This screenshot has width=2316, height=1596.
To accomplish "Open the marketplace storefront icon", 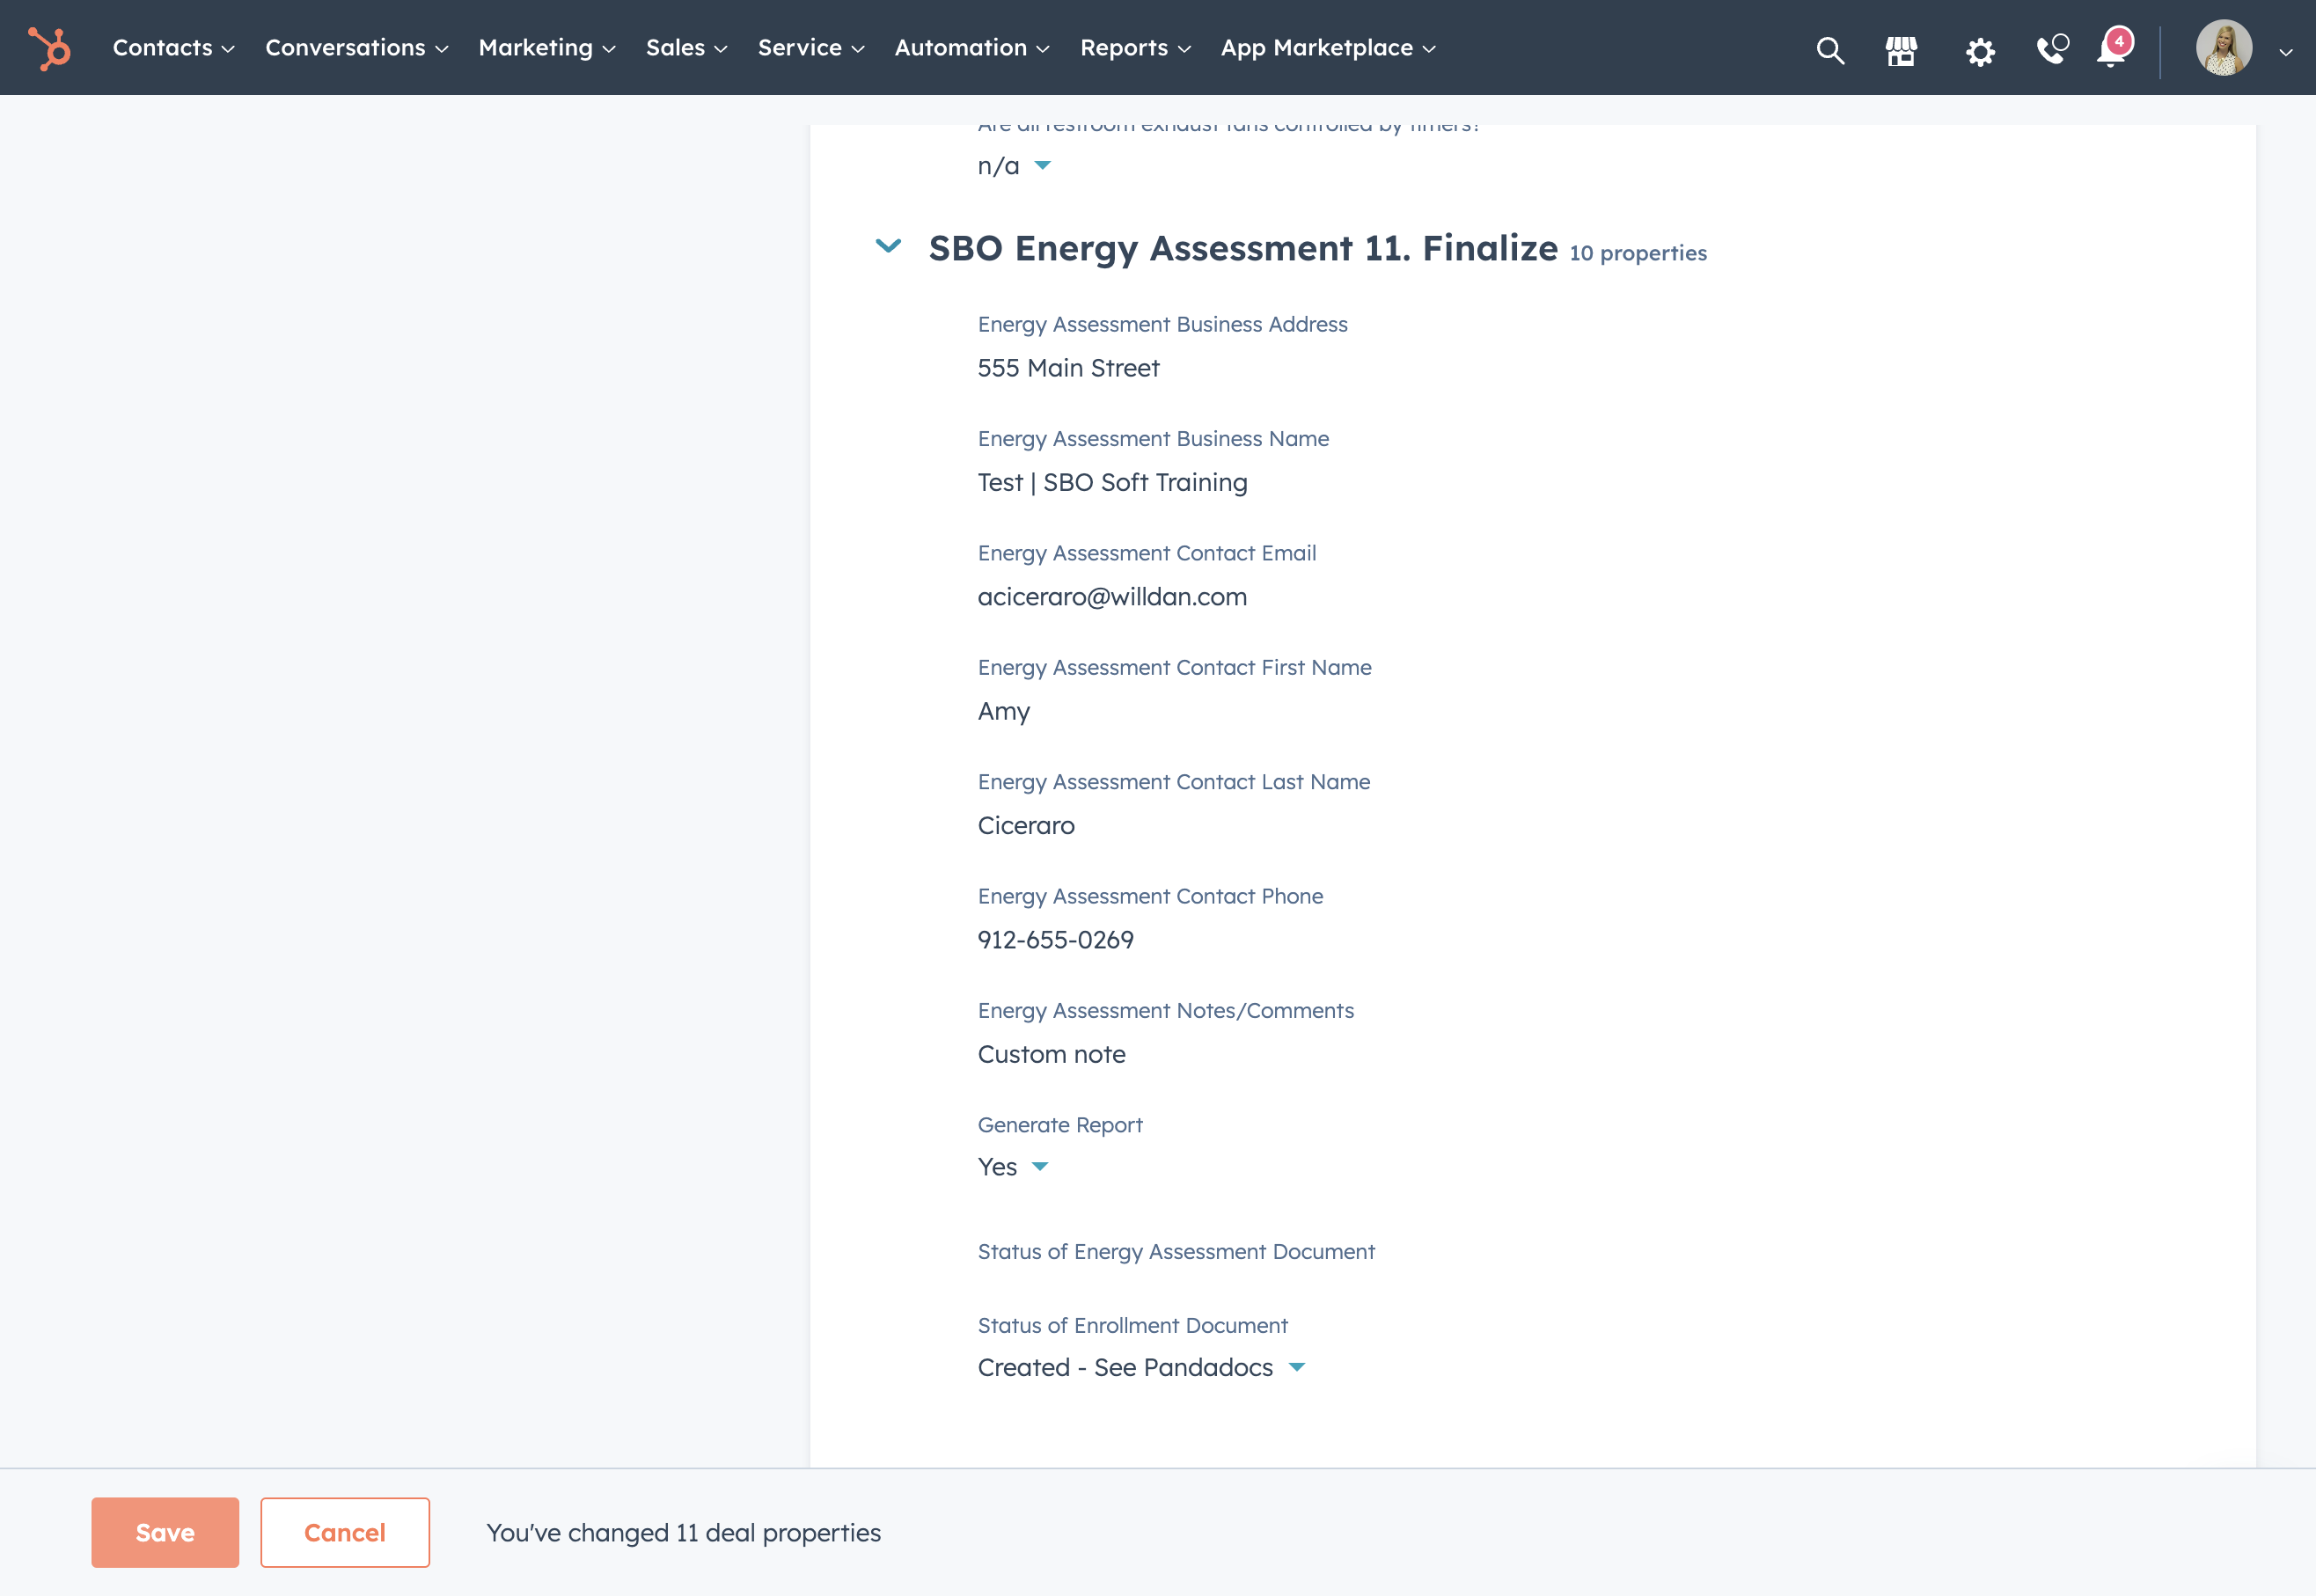I will pos(1901,50).
